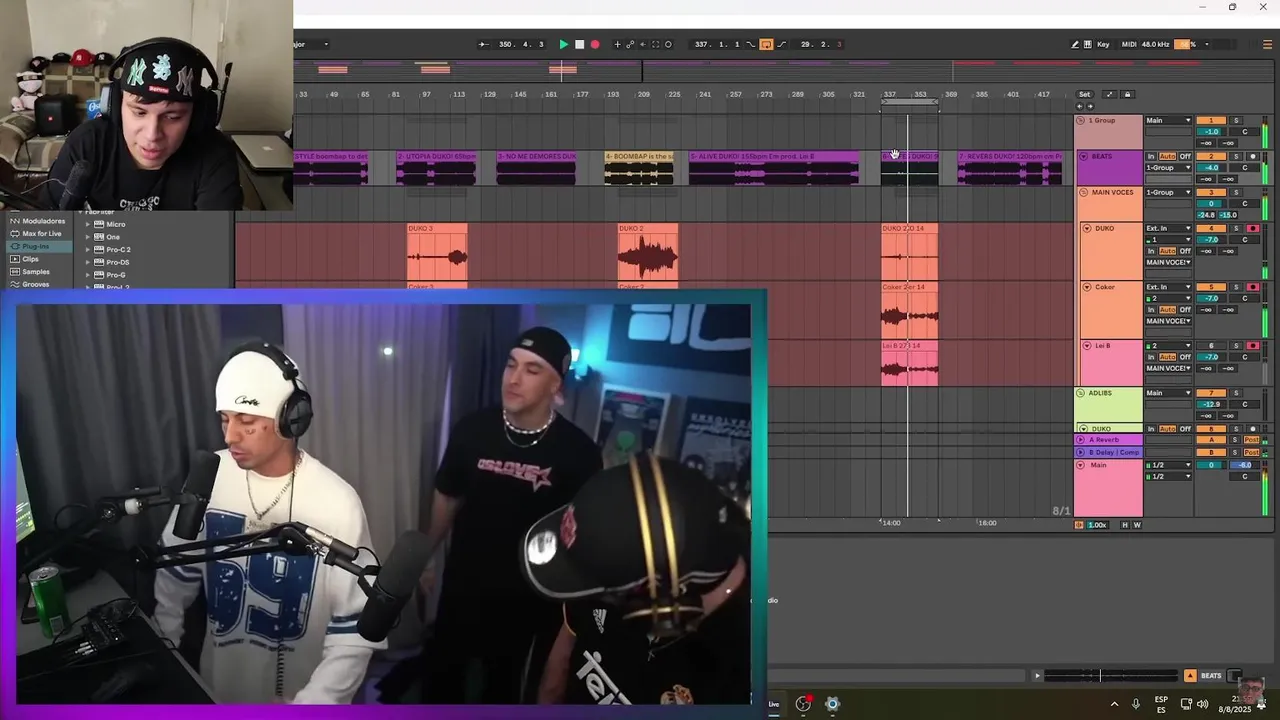Toggle BEATS track activator number 2
Image resolution: width=1280 pixels, height=720 pixels.
[x=1211, y=156]
